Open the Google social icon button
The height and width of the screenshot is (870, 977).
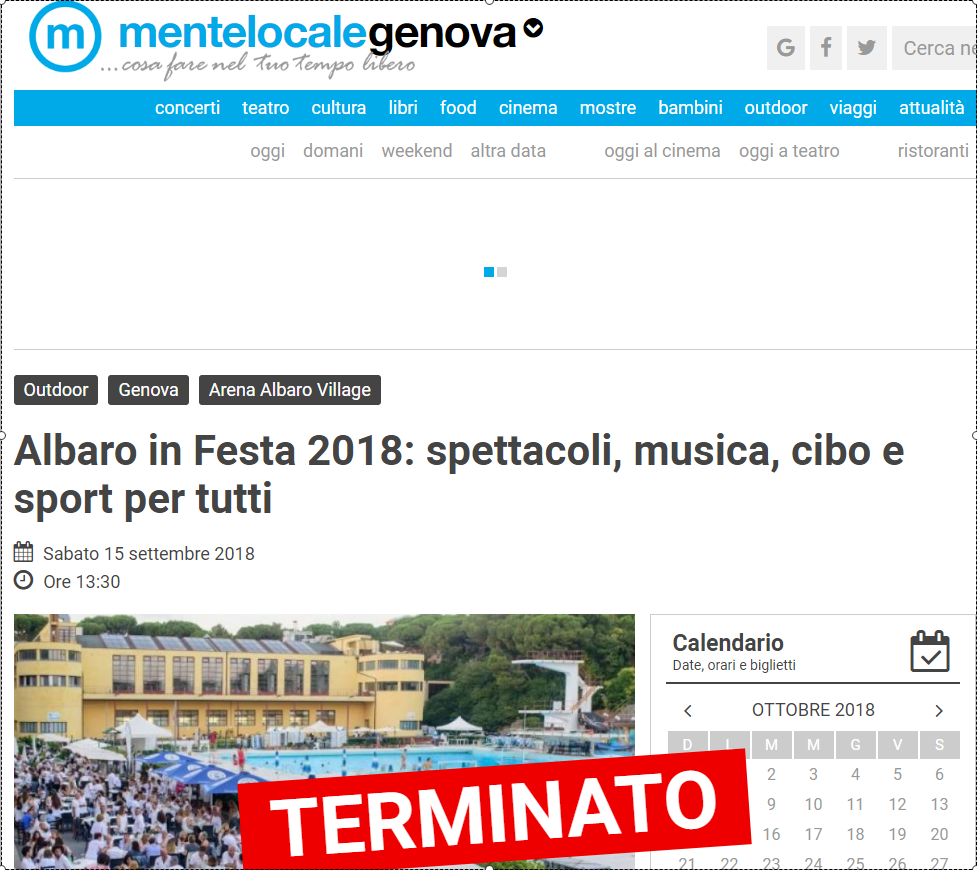point(785,48)
